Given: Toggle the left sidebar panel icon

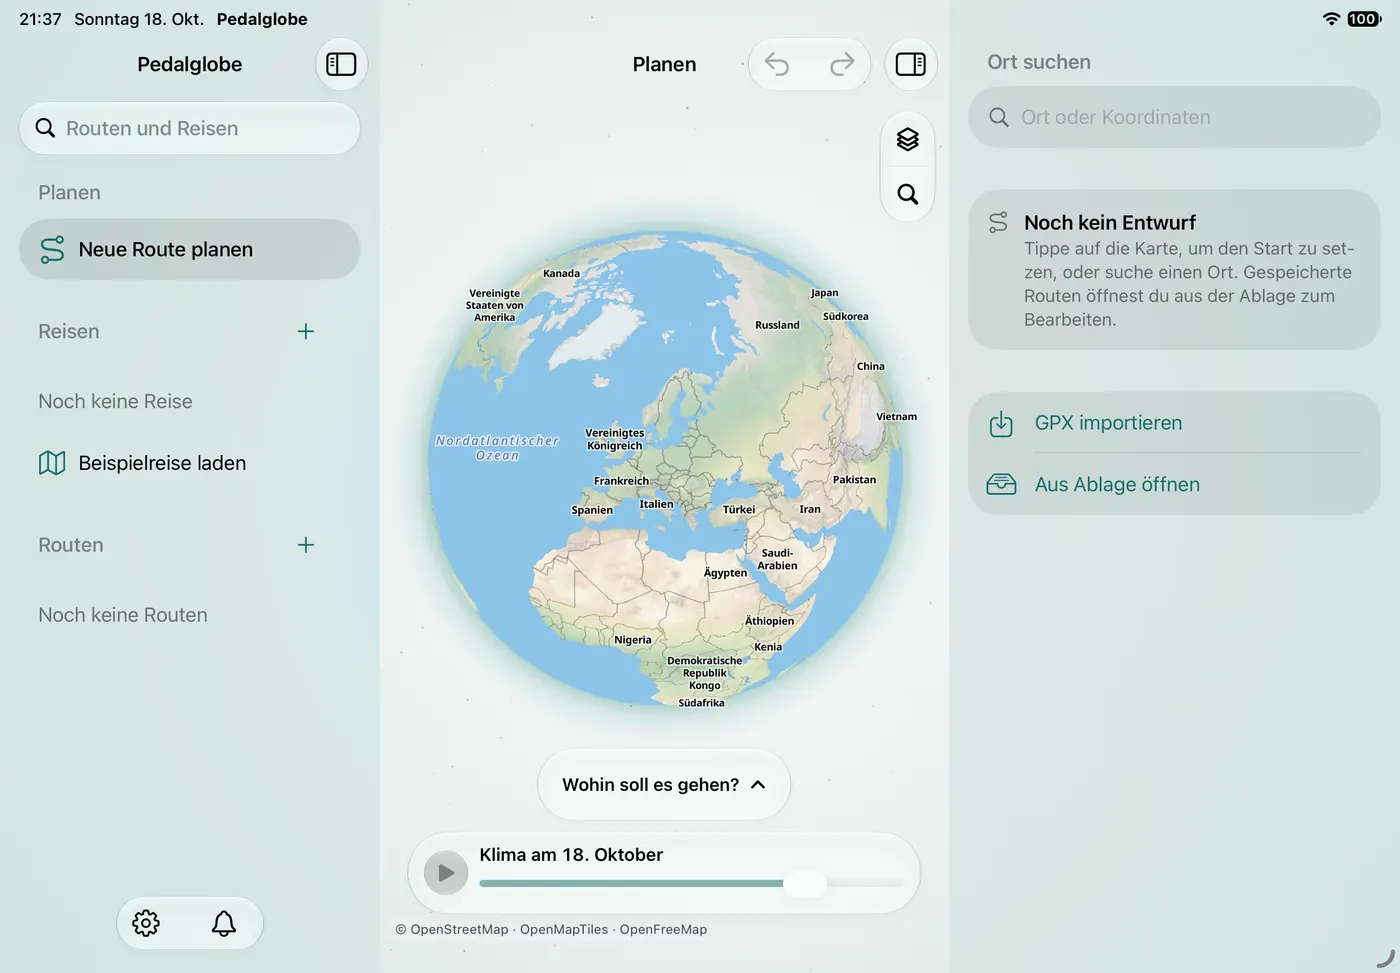Looking at the screenshot, I should 341,64.
